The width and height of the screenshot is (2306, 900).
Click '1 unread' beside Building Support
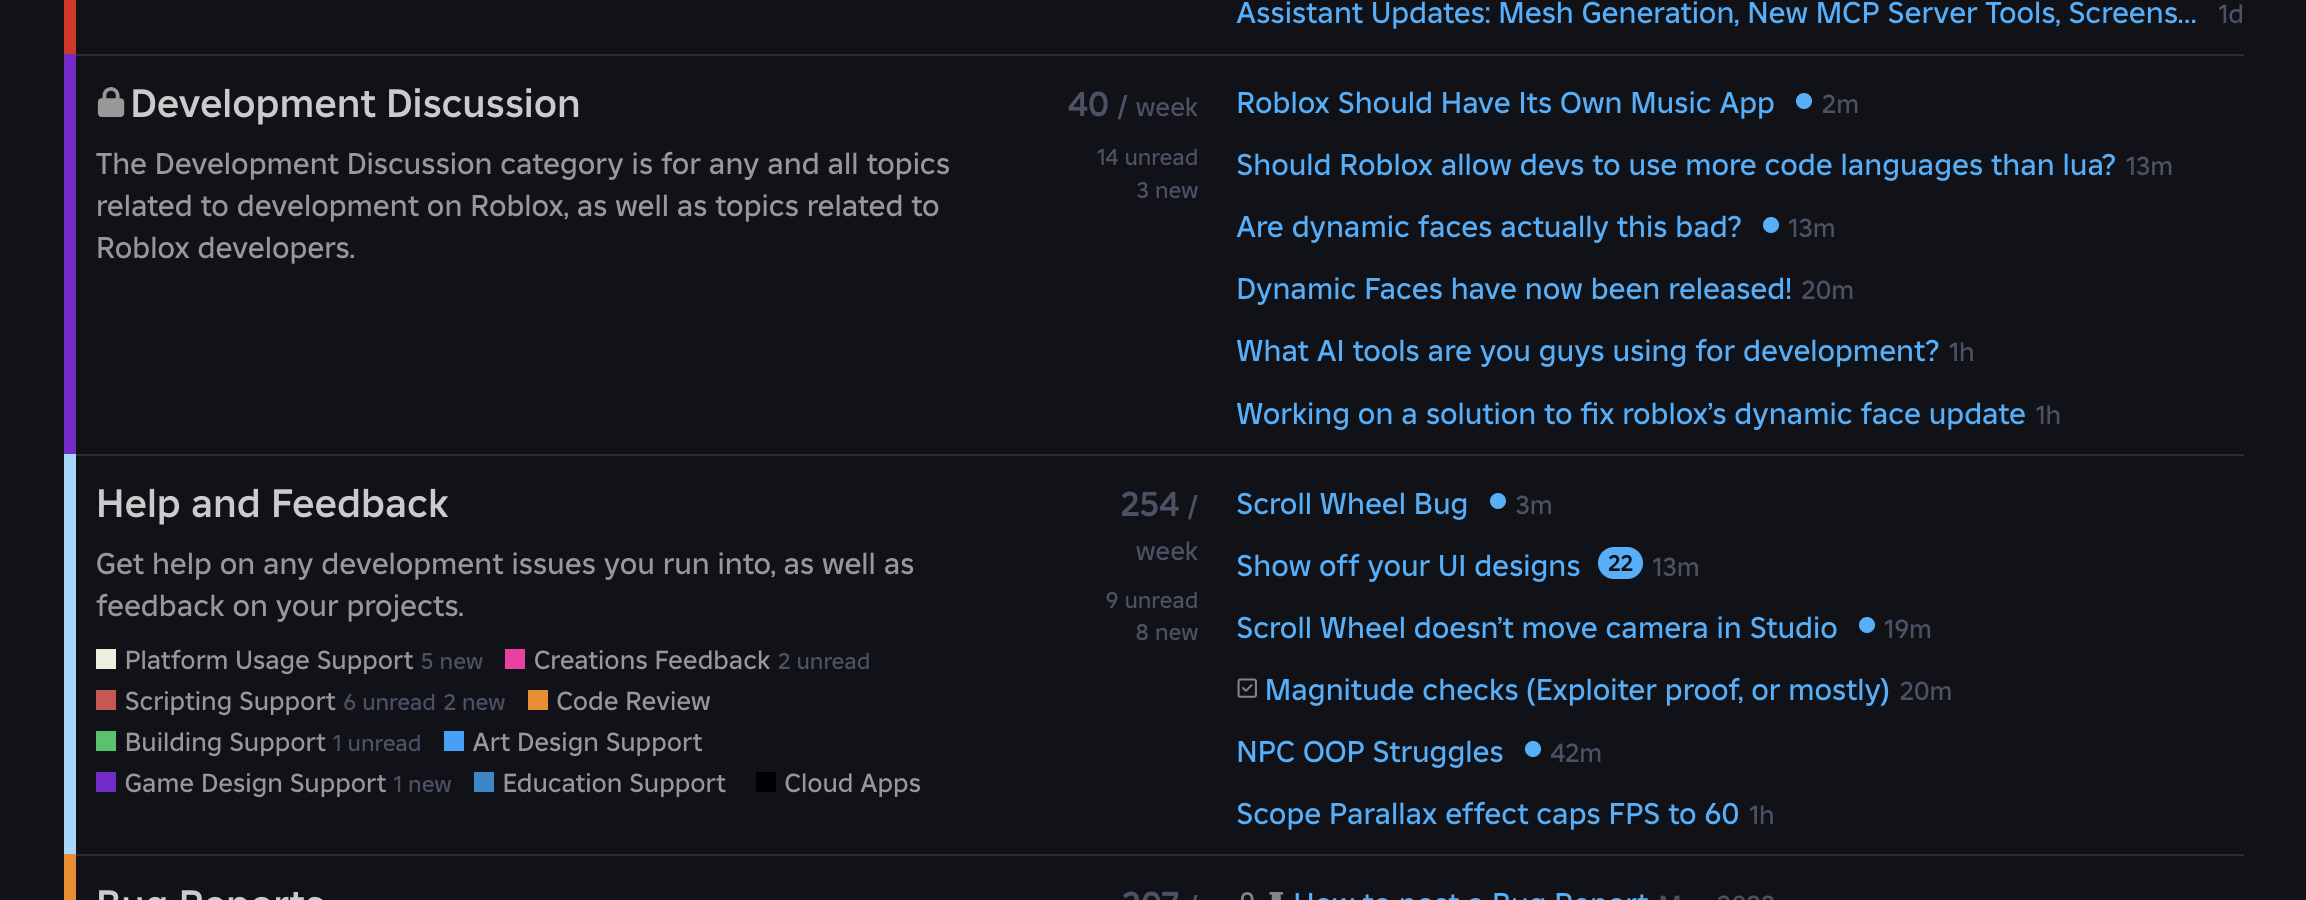point(377,744)
